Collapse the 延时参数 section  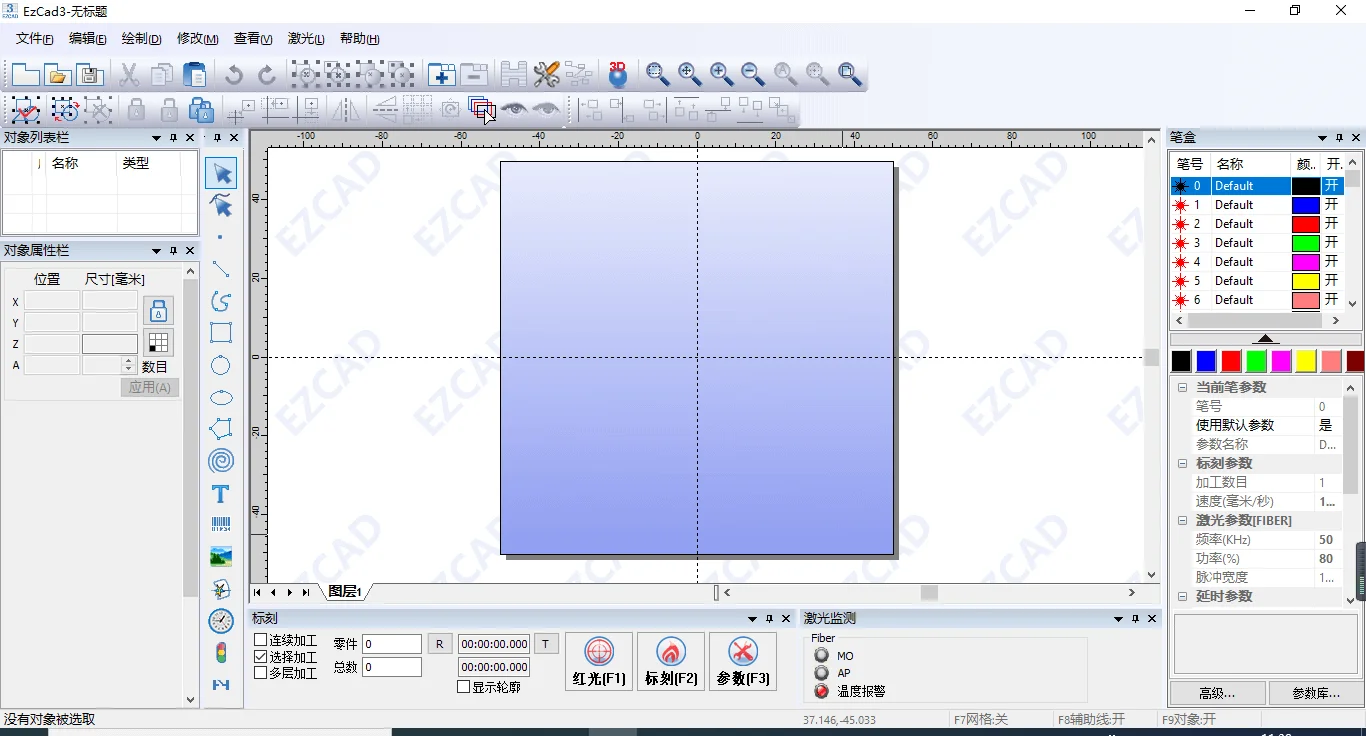1182,596
